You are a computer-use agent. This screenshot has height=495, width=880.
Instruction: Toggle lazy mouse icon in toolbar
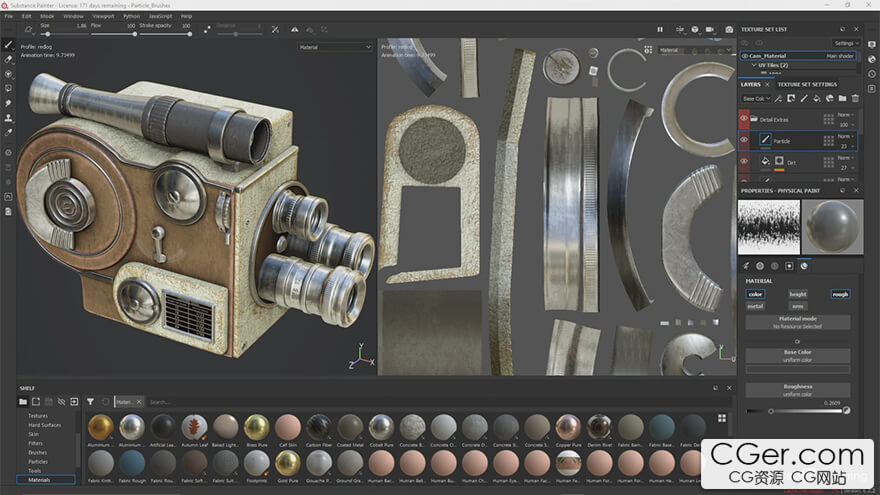[x=207, y=29]
